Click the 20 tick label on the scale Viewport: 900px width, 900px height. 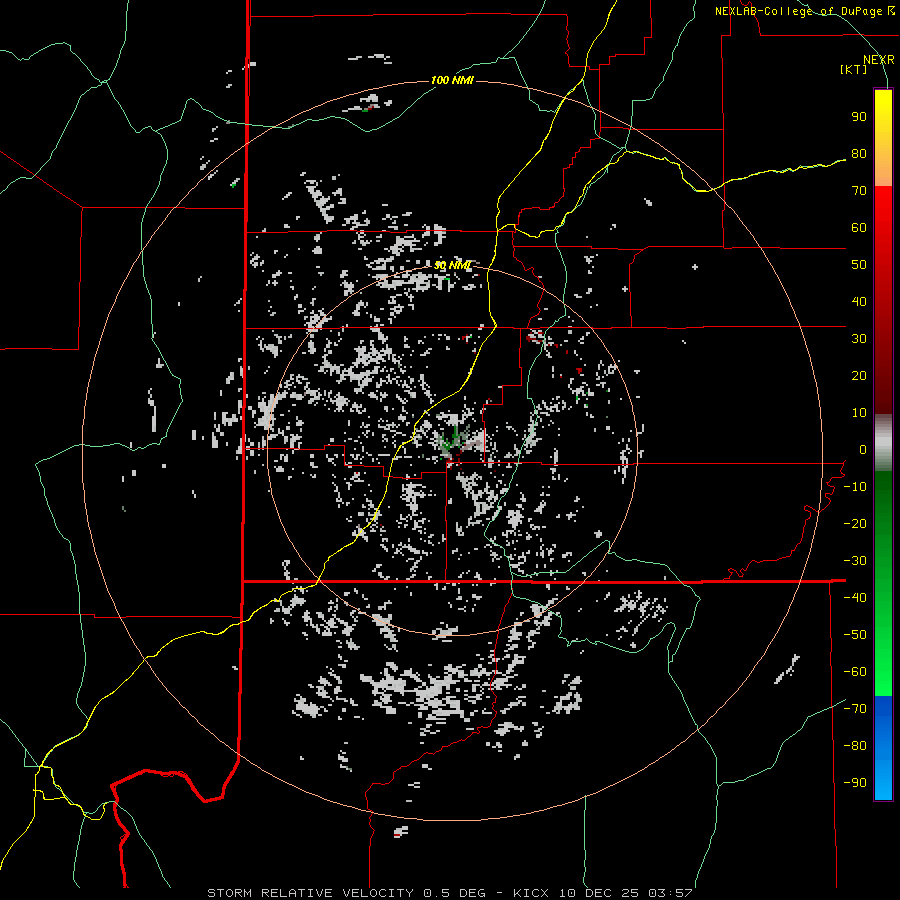tap(859, 376)
